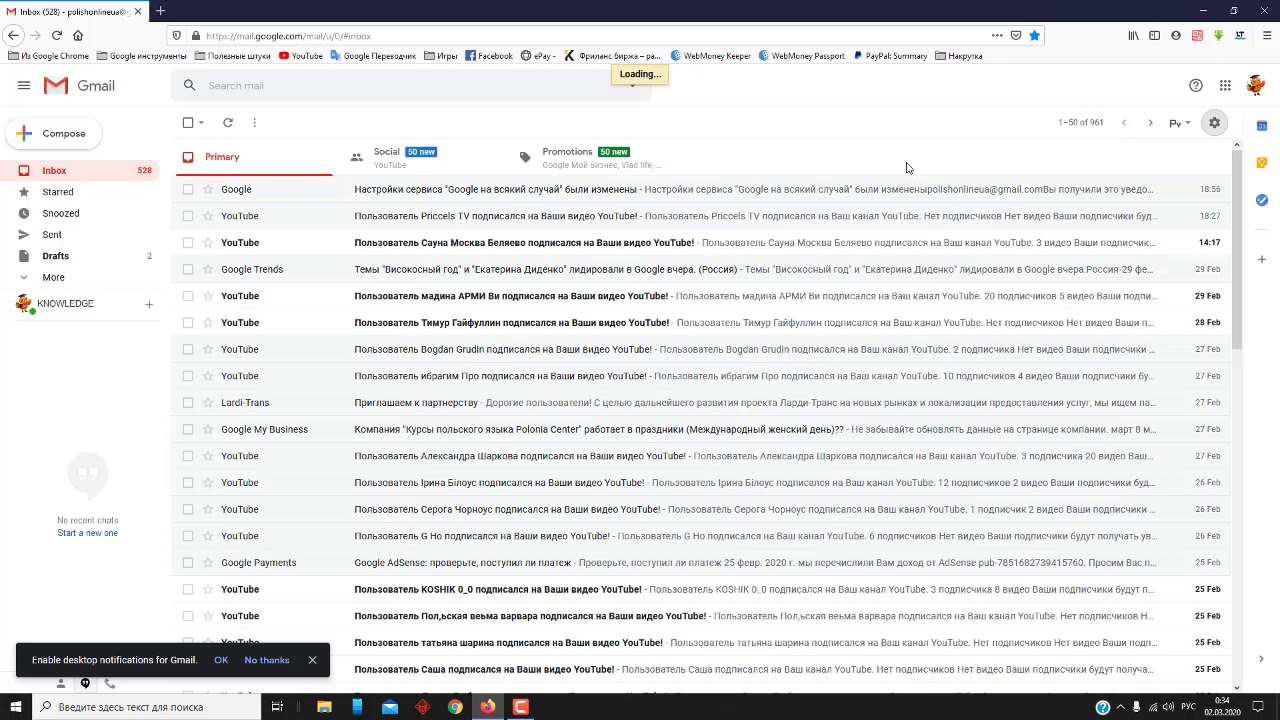
Task: Star the Google Payments email
Action: 208,563
